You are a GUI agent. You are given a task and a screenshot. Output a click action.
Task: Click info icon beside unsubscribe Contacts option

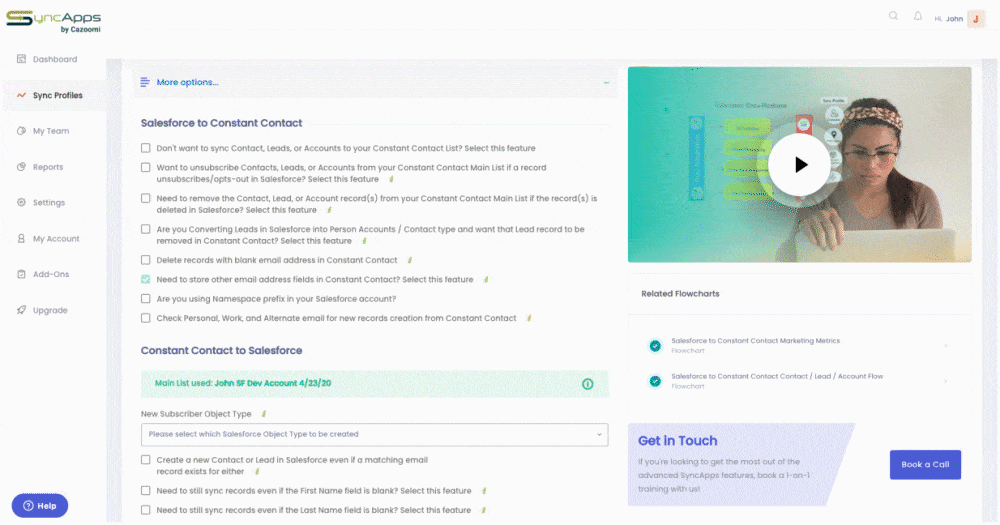click(391, 179)
